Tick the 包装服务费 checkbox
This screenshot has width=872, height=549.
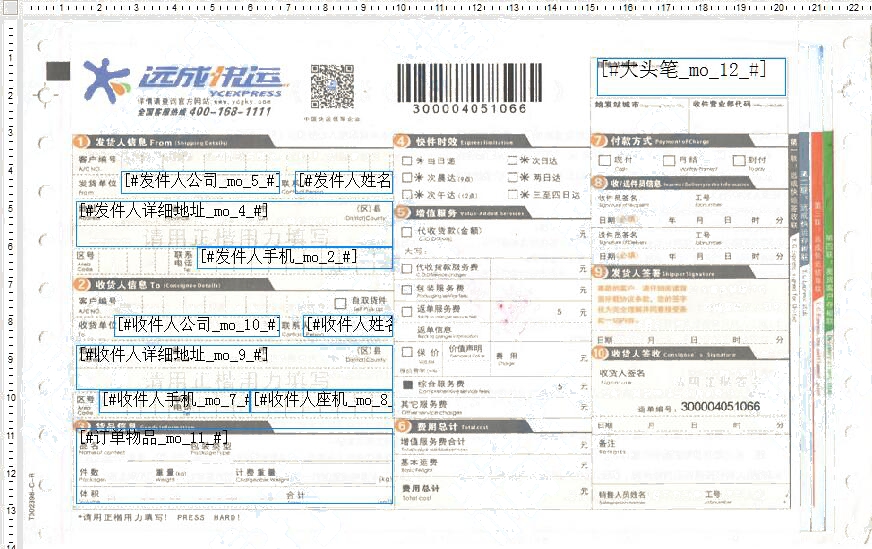tap(407, 290)
